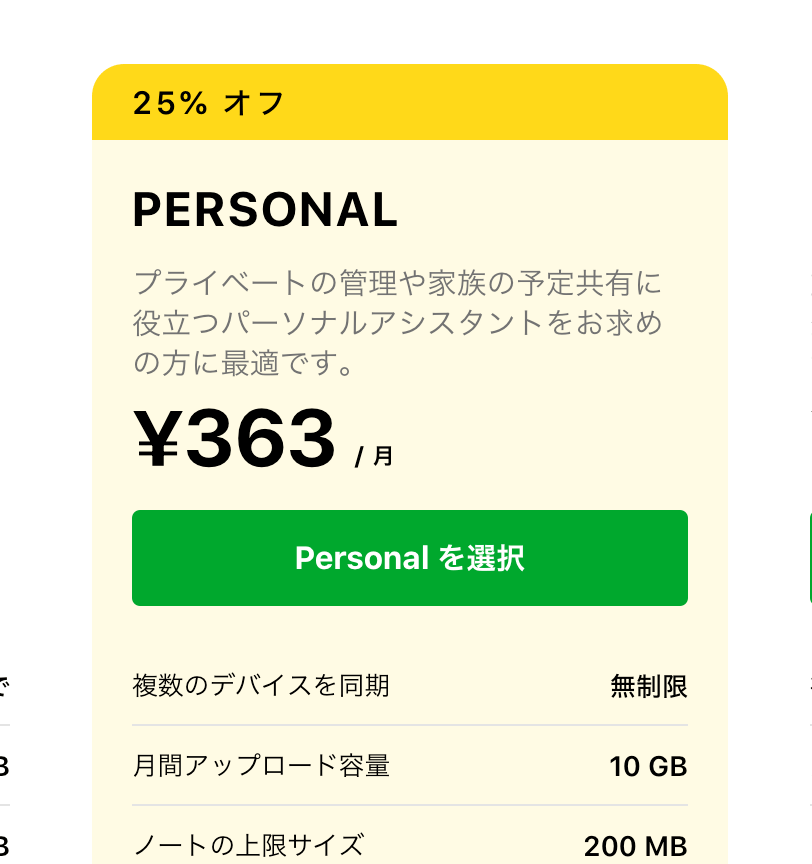Click the ¥363 price figure
This screenshot has width=812, height=864.
(236, 440)
